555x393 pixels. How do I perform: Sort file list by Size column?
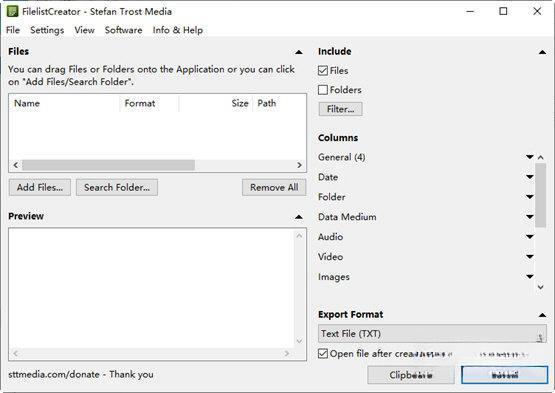click(x=216, y=103)
